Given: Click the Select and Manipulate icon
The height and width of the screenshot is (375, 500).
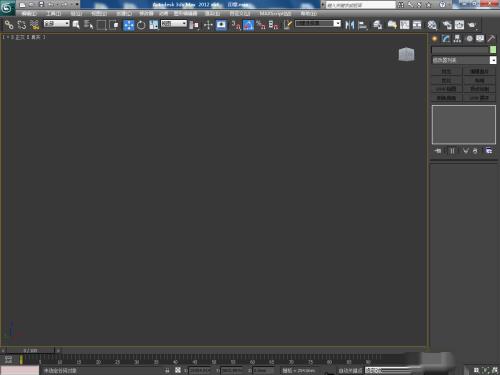Looking at the screenshot, I should 208,25.
